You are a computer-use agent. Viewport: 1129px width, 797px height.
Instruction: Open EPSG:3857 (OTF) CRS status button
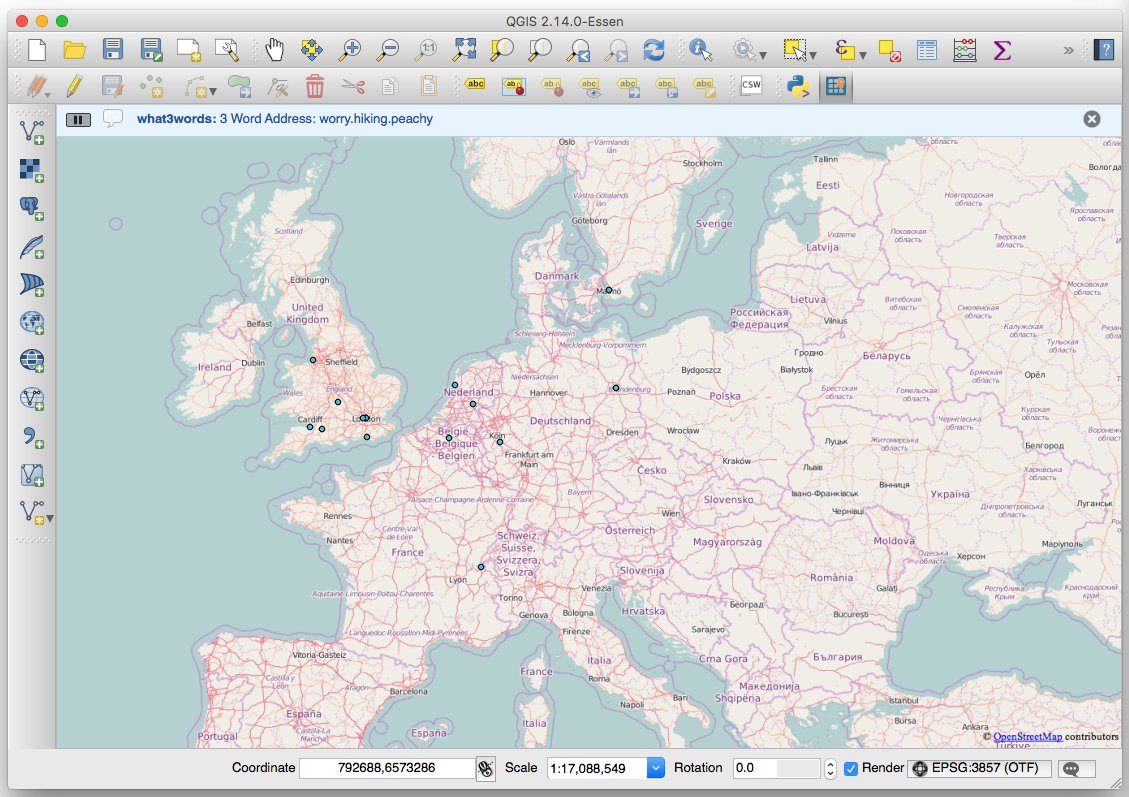979,768
